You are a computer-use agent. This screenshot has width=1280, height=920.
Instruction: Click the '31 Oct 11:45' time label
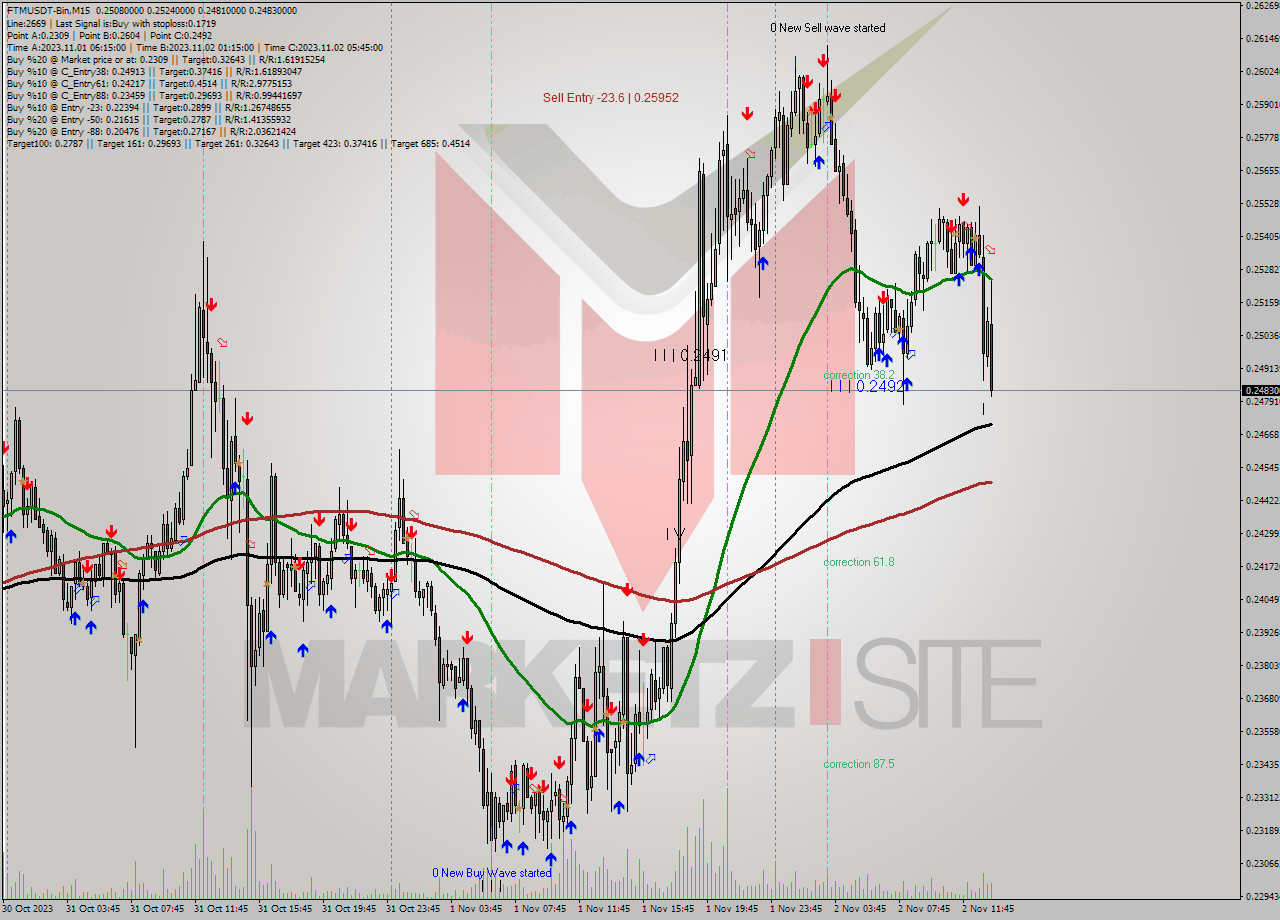coord(220,909)
